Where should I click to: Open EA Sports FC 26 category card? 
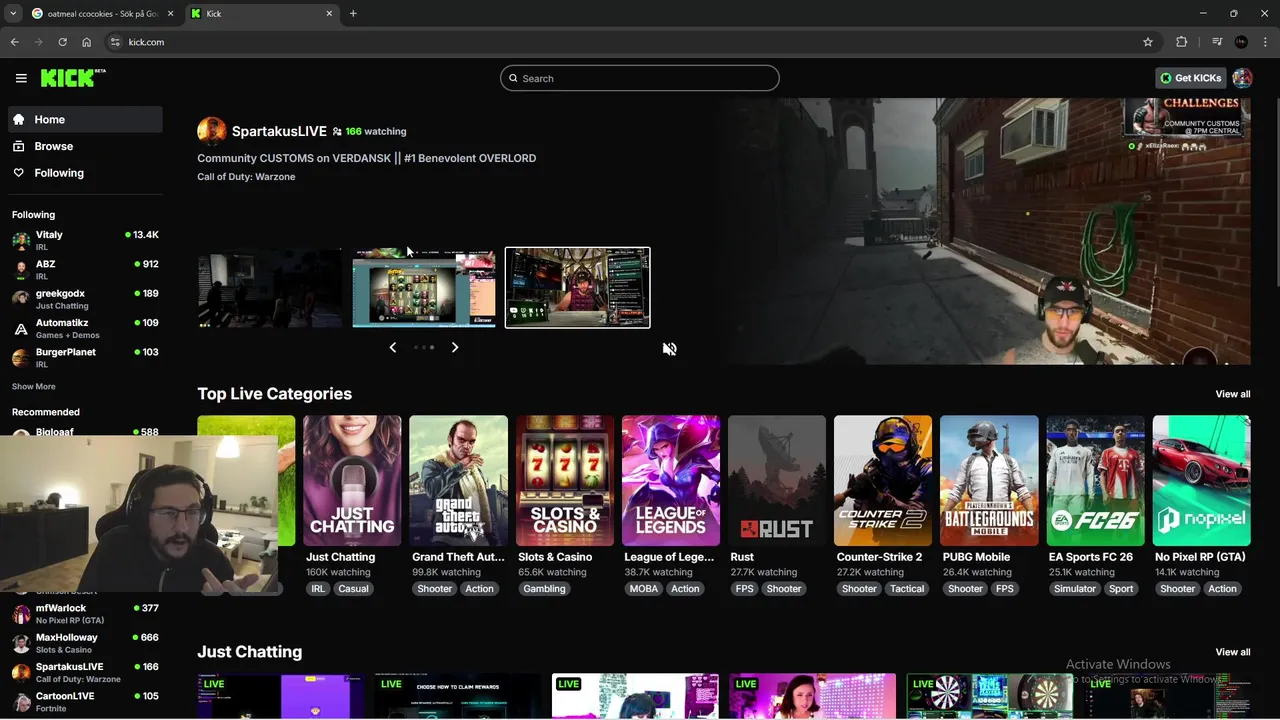(x=1095, y=481)
